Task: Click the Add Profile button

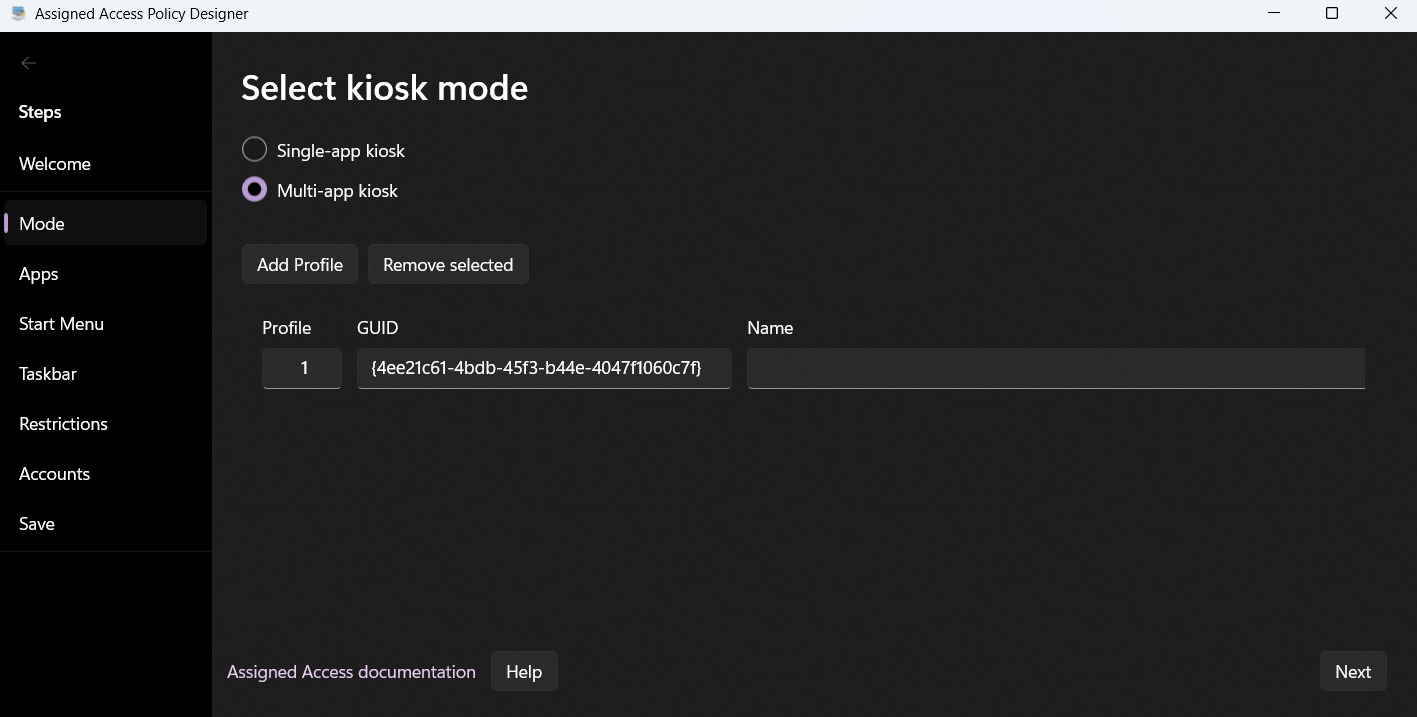Action: click(x=300, y=265)
